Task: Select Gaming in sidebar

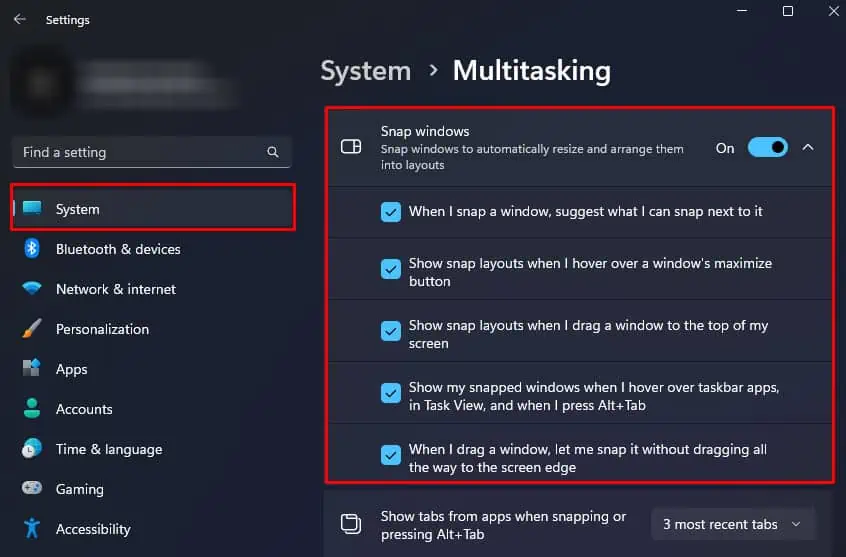Action: pos(79,490)
